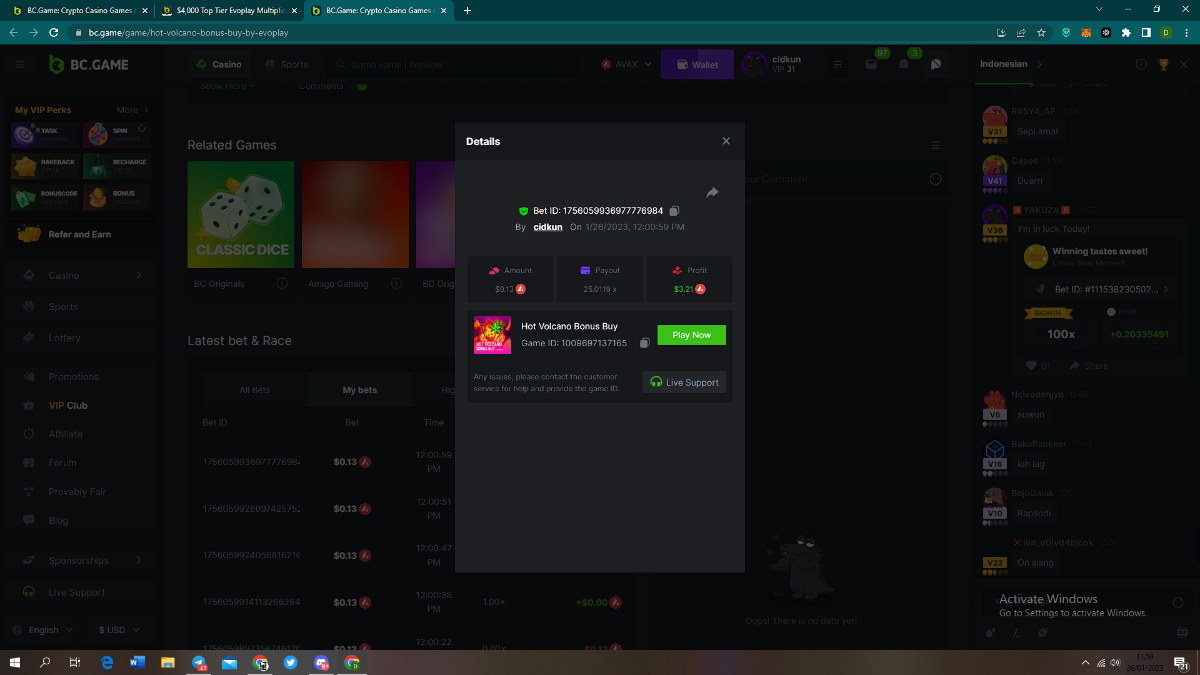
Task: Open the AVAX currency dropdown
Action: [627, 64]
